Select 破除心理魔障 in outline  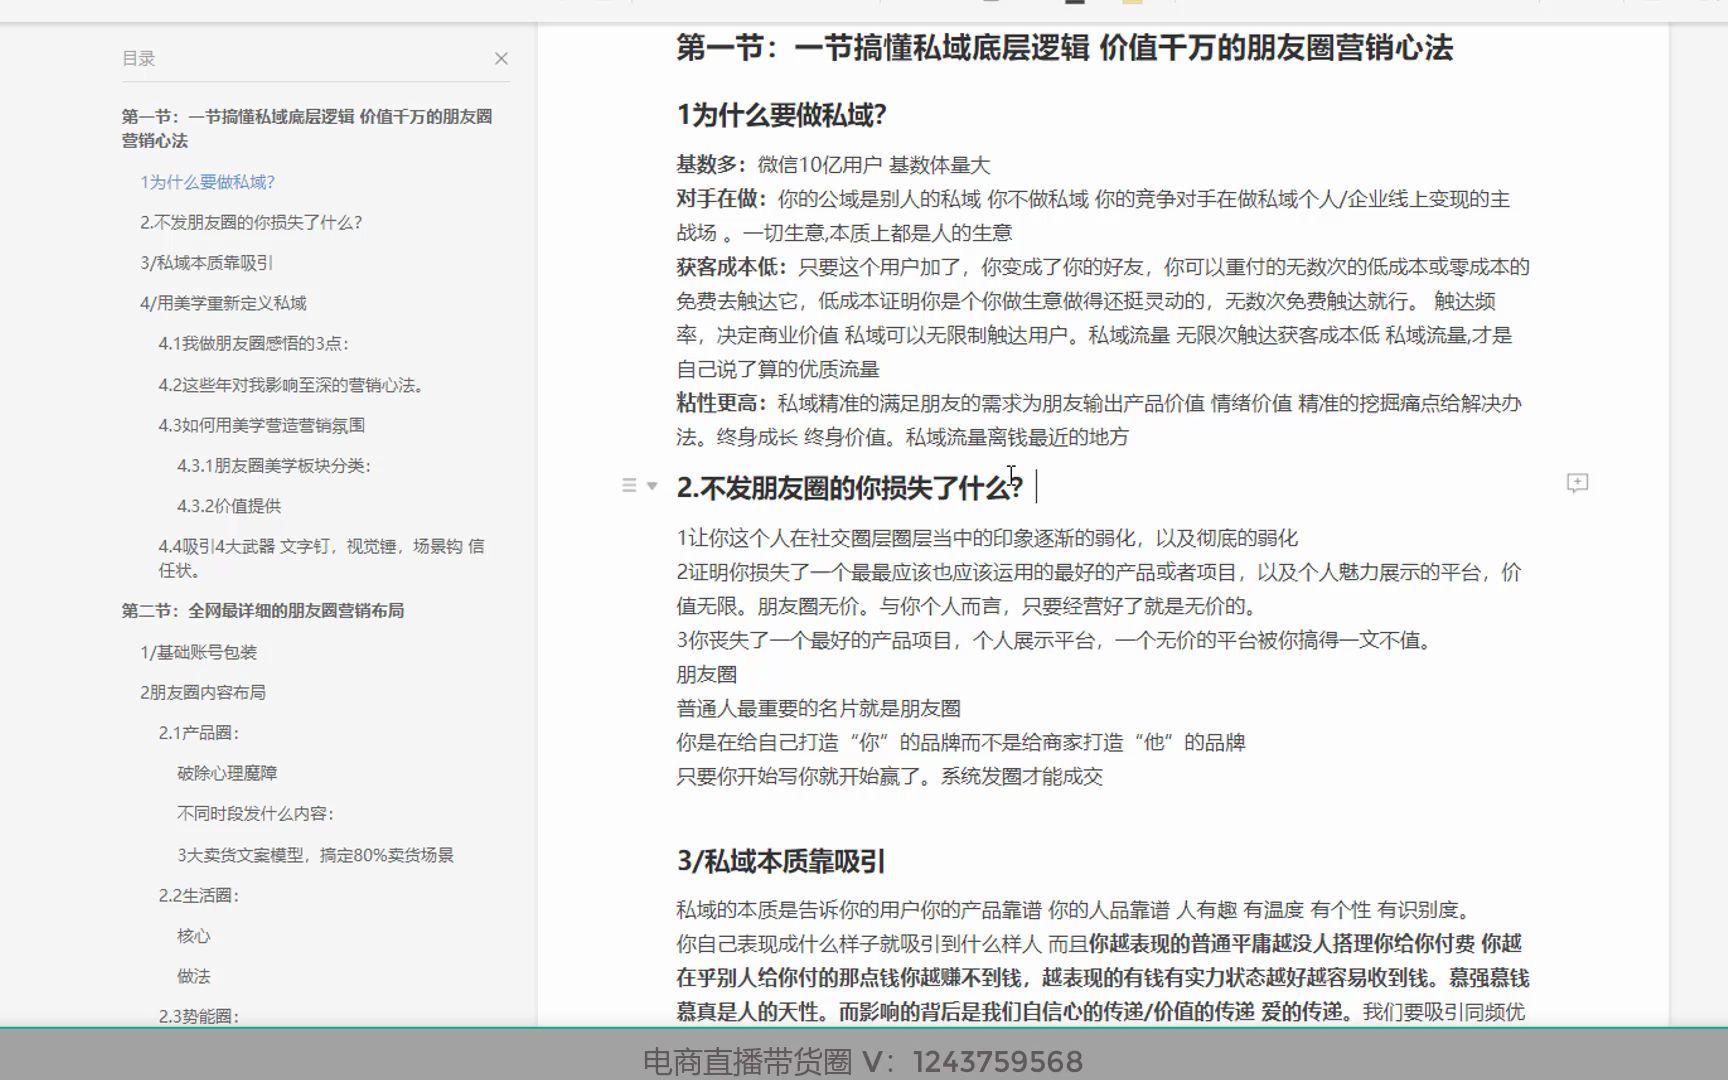227,773
